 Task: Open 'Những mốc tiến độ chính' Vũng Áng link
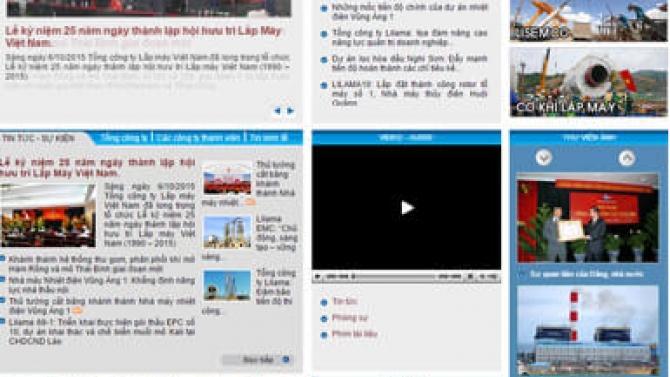click(409, 12)
